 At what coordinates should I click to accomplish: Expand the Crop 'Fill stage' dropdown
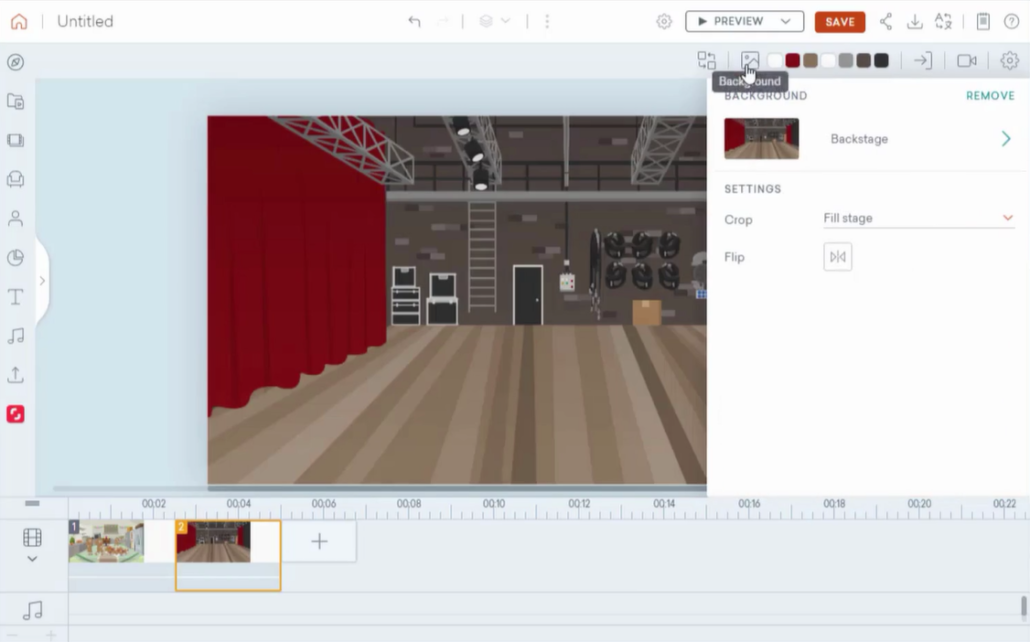[x=1007, y=218]
